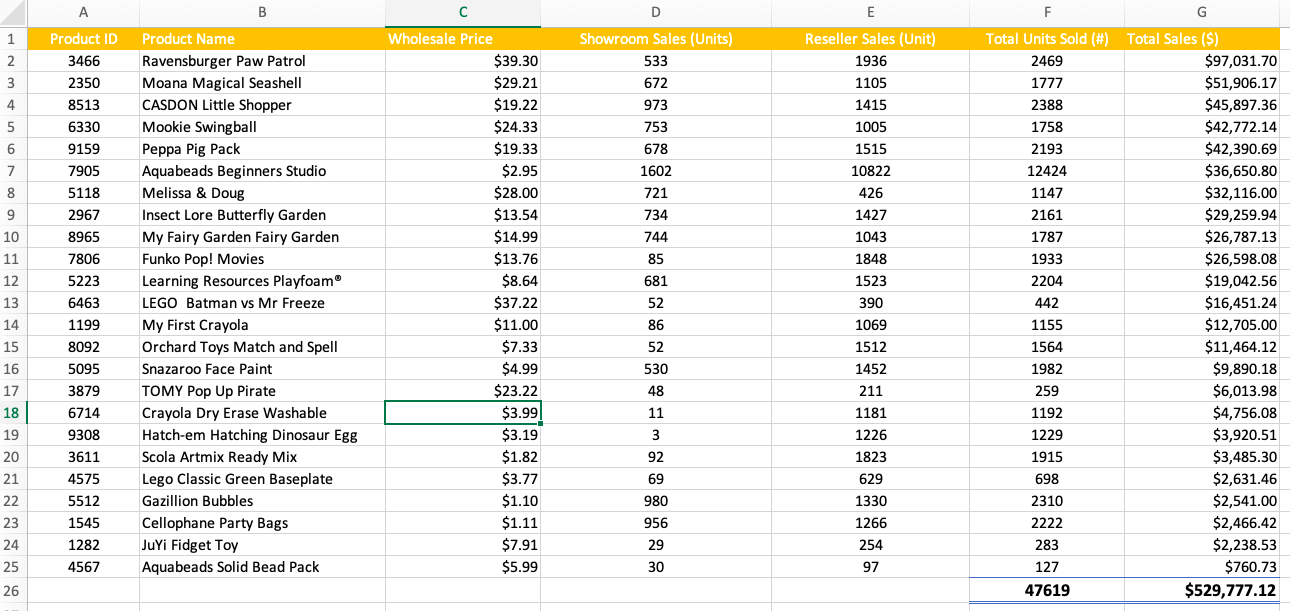Click the grand total $529,777.12 cell
This screenshot has width=1290, height=611.
point(1201,590)
